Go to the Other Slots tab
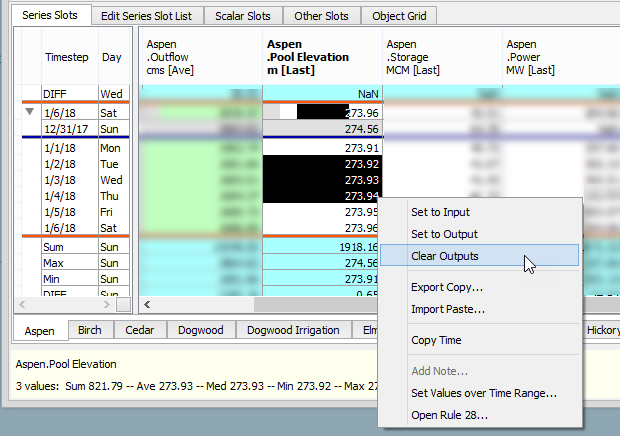This screenshot has width=620, height=436. (x=320, y=16)
